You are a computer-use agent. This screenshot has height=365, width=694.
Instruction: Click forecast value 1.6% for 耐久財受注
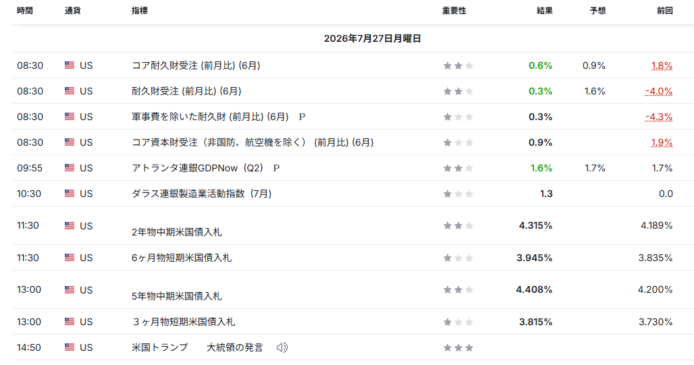coord(594,91)
